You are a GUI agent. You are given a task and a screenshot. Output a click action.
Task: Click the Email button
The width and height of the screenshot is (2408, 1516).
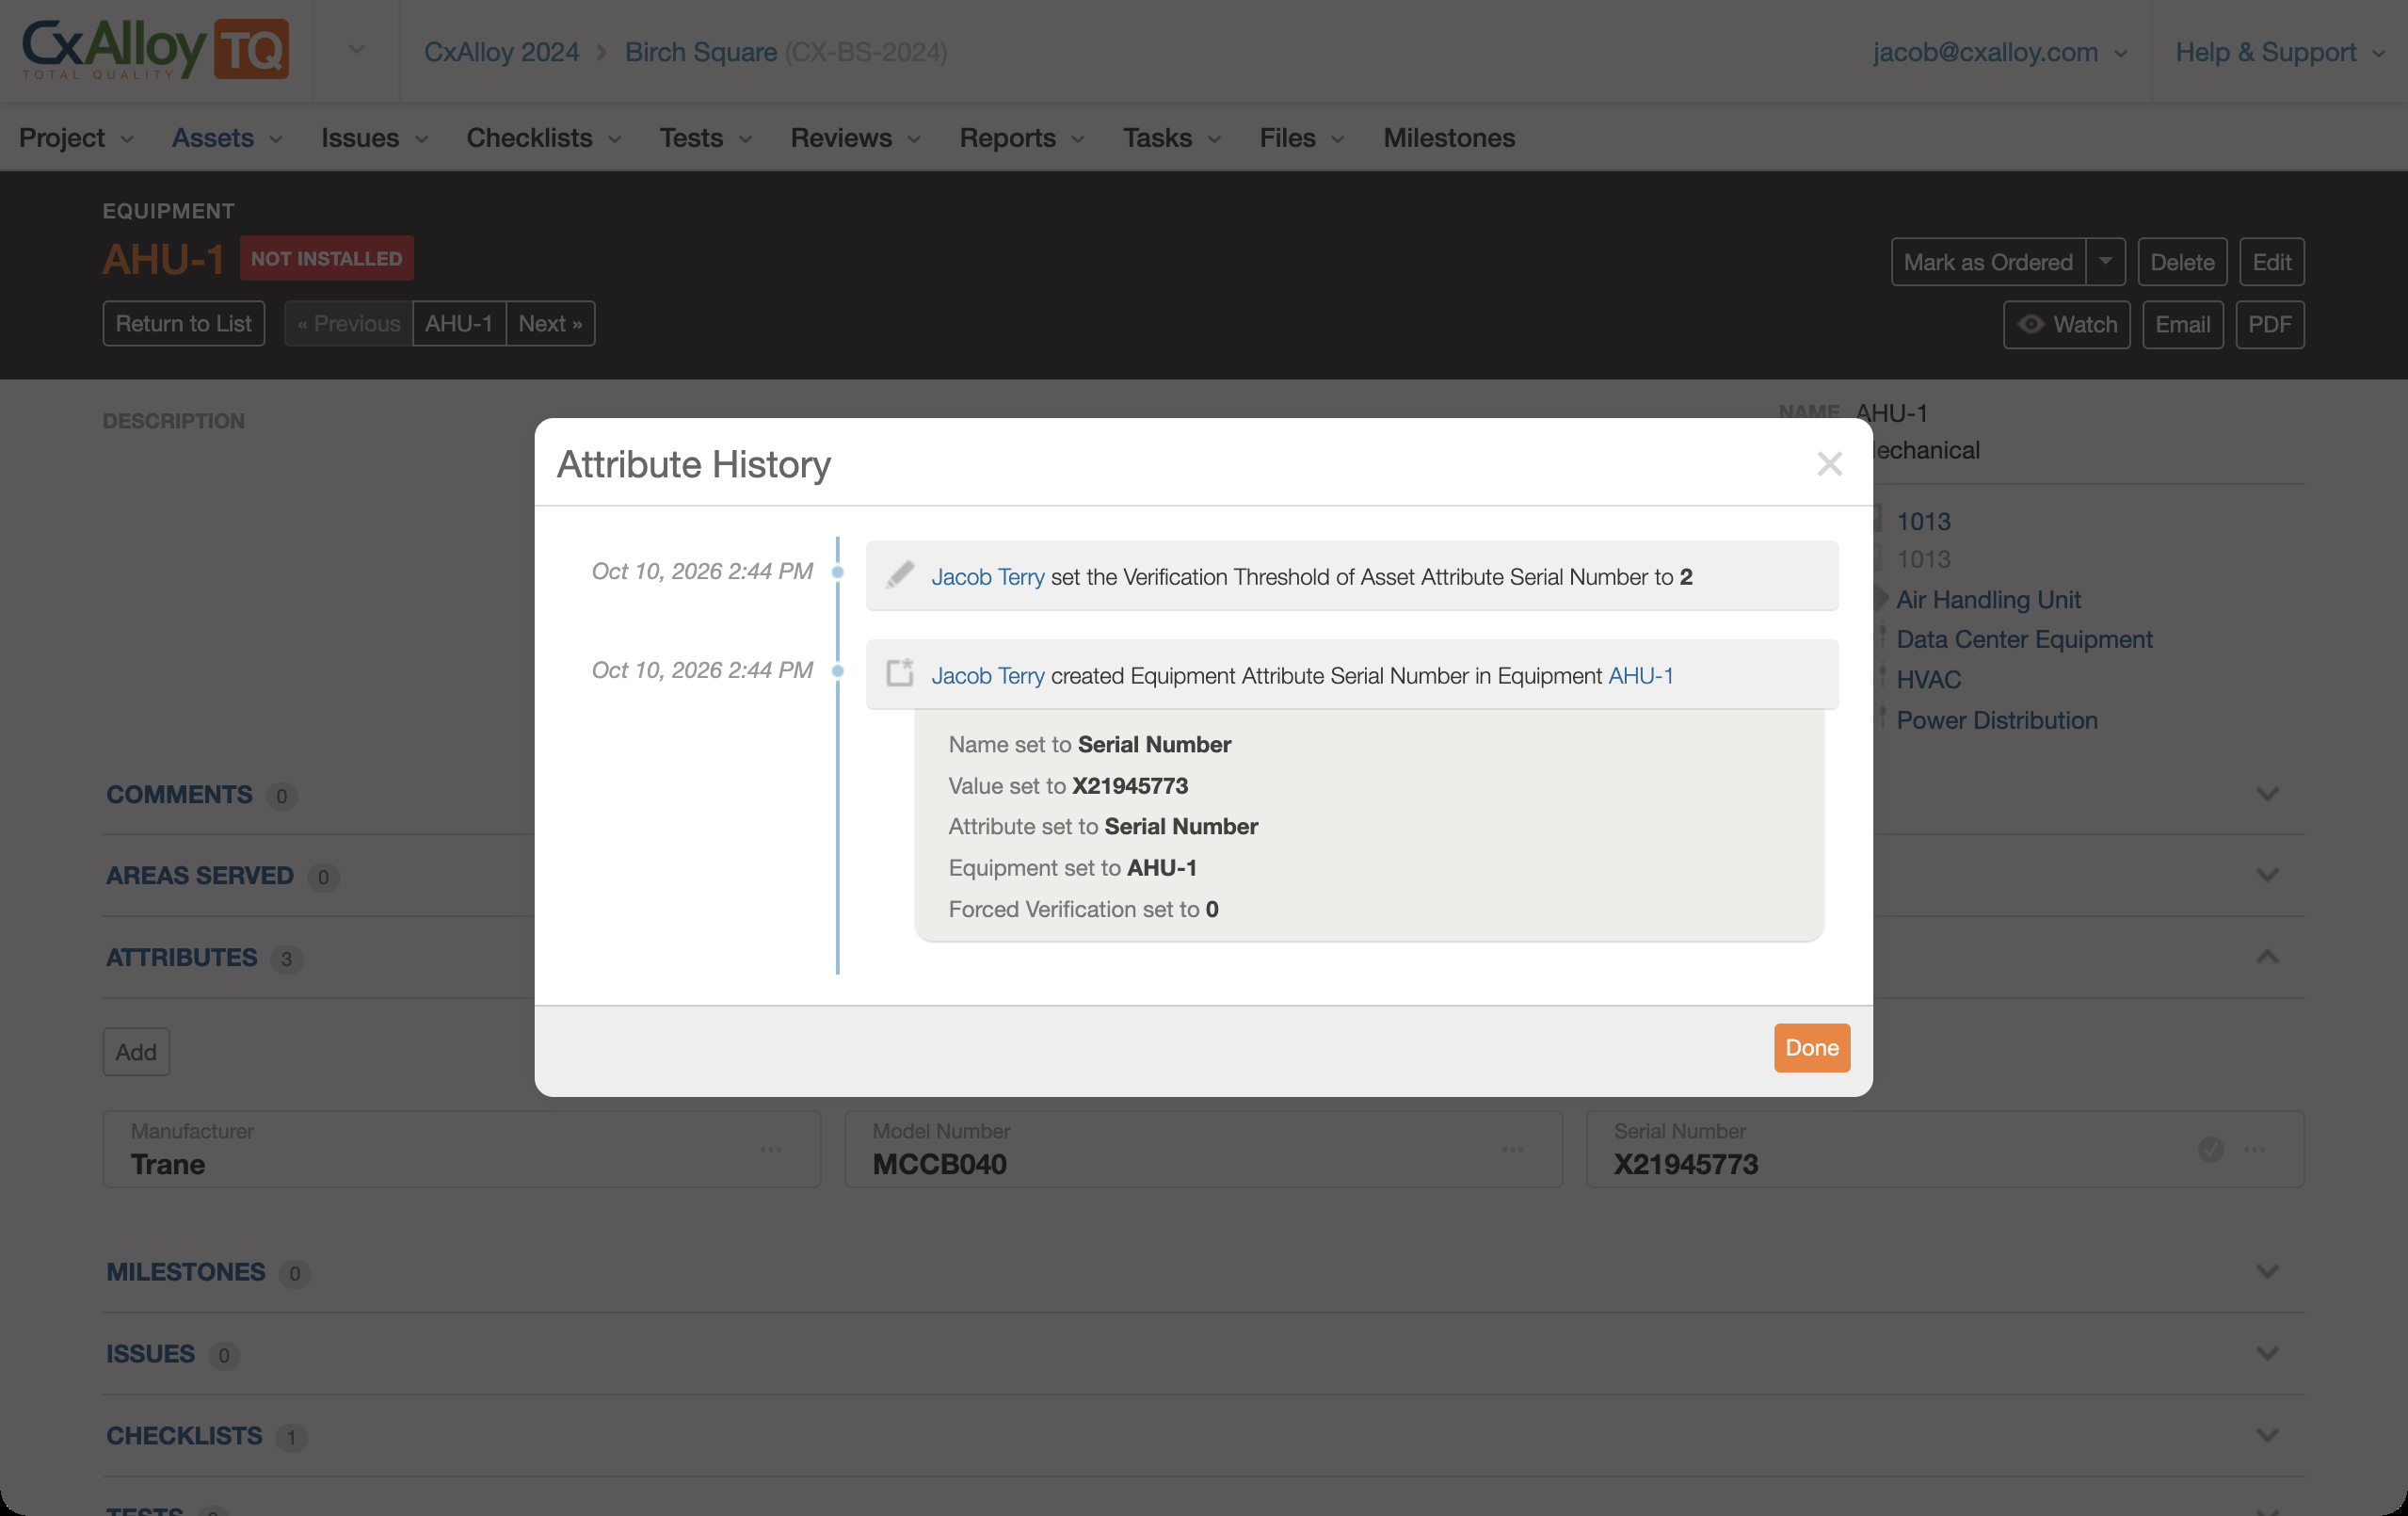(x=2182, y=324)
